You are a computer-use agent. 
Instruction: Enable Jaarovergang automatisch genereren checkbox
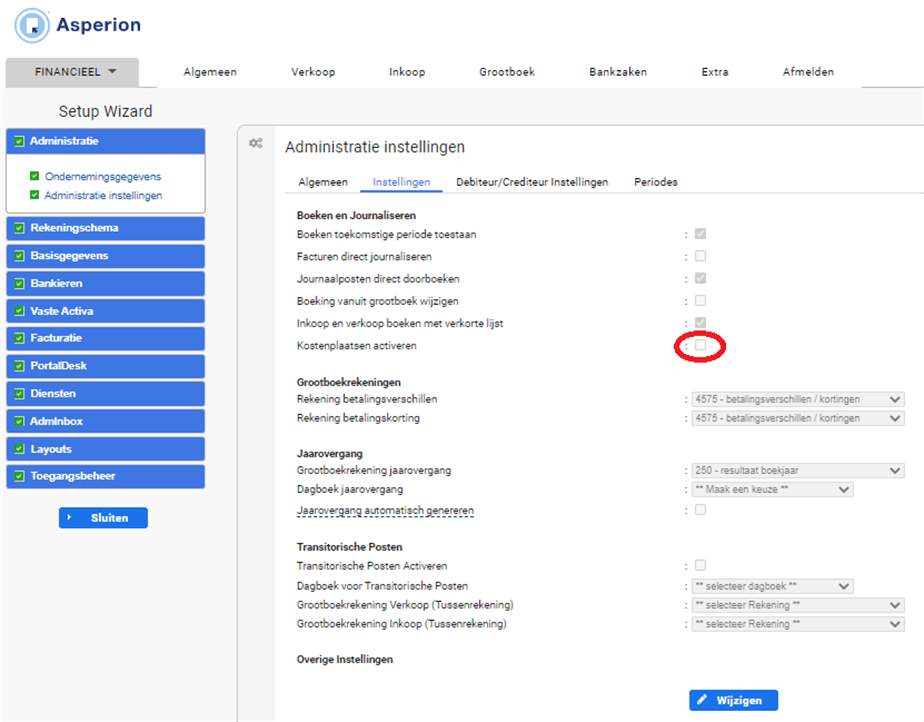point(700,509)
